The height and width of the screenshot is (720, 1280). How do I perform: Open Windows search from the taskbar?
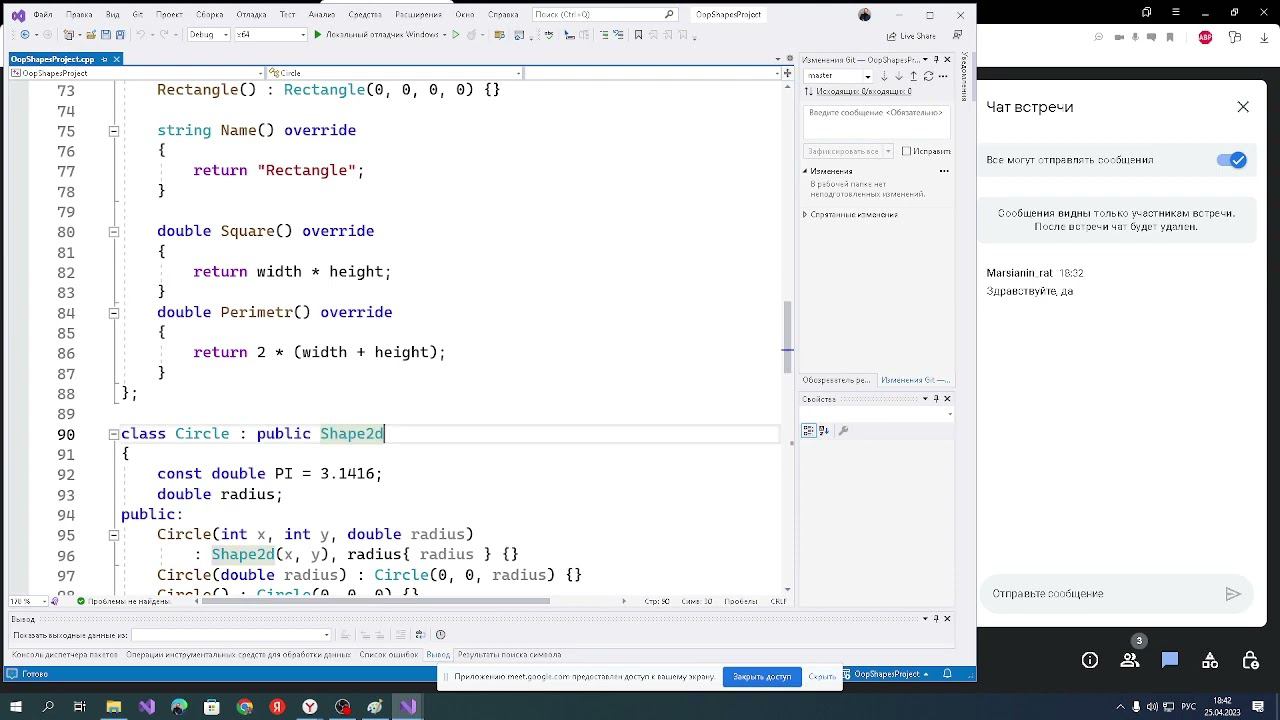[48, 707]
